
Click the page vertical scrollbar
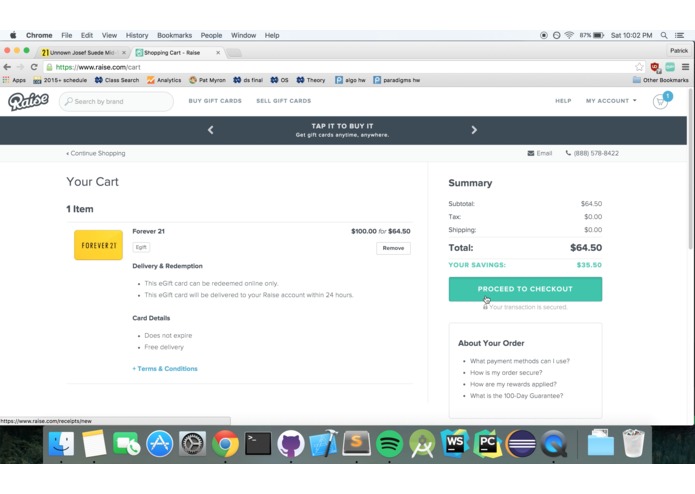[691, 168]
